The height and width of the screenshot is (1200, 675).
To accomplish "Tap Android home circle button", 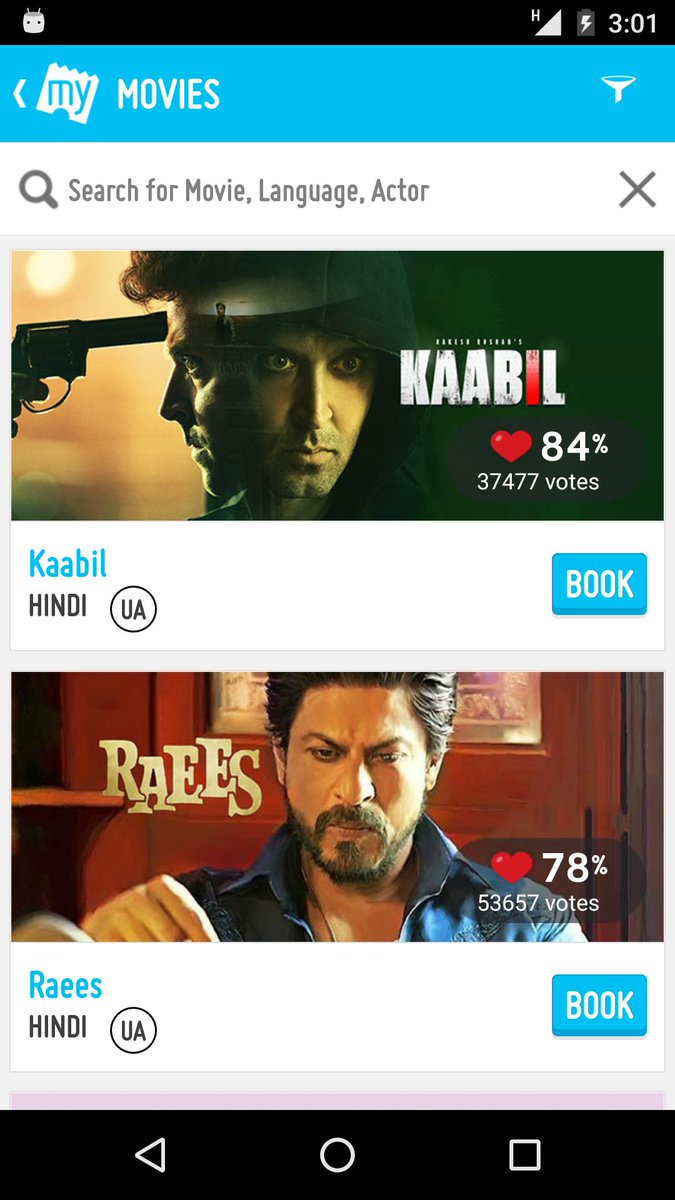I will tap(337, 1155).
